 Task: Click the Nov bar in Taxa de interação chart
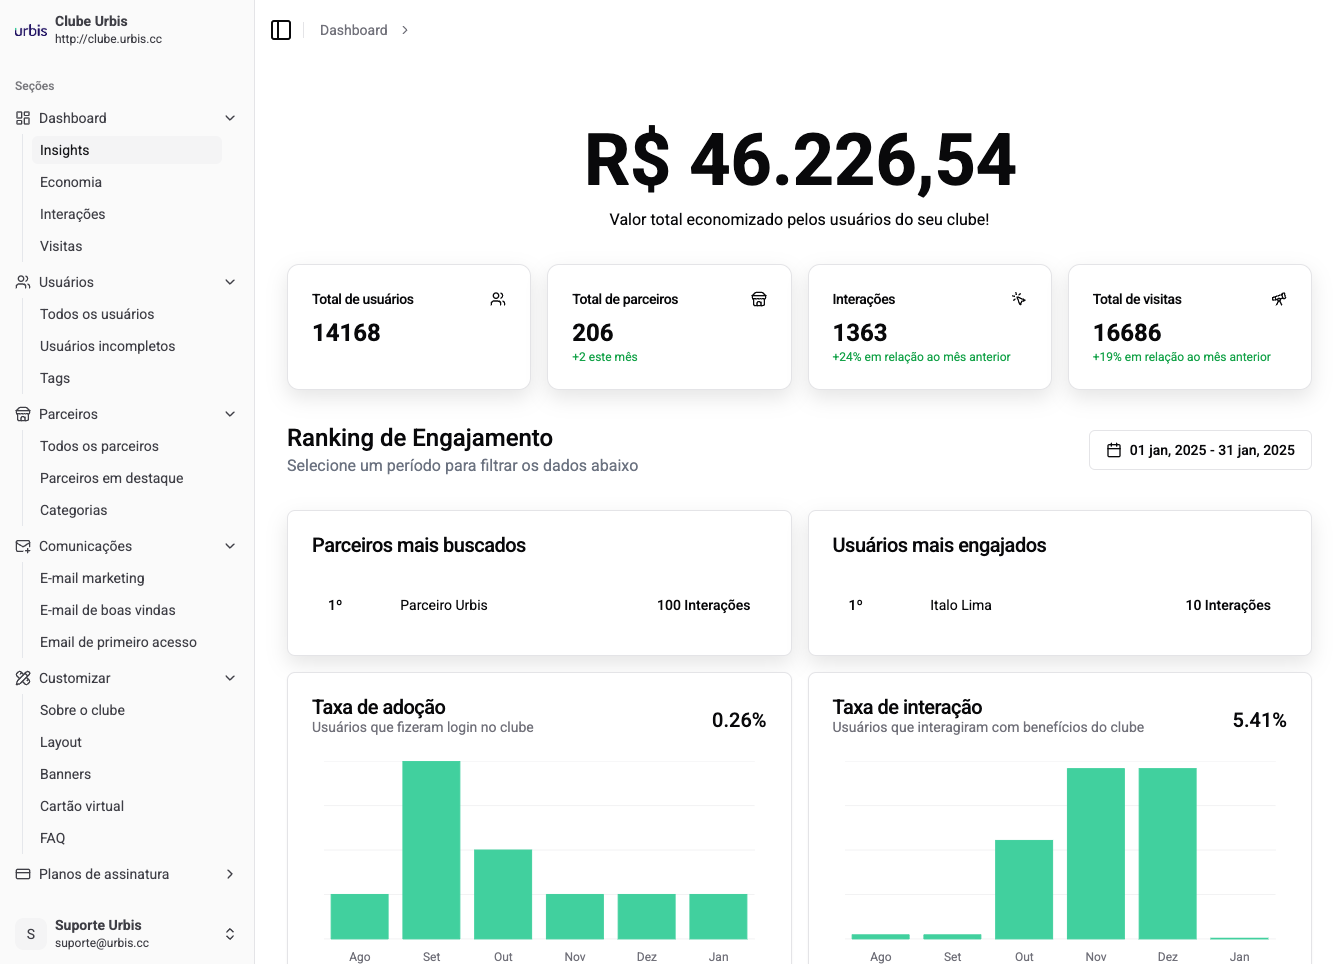1095,853
